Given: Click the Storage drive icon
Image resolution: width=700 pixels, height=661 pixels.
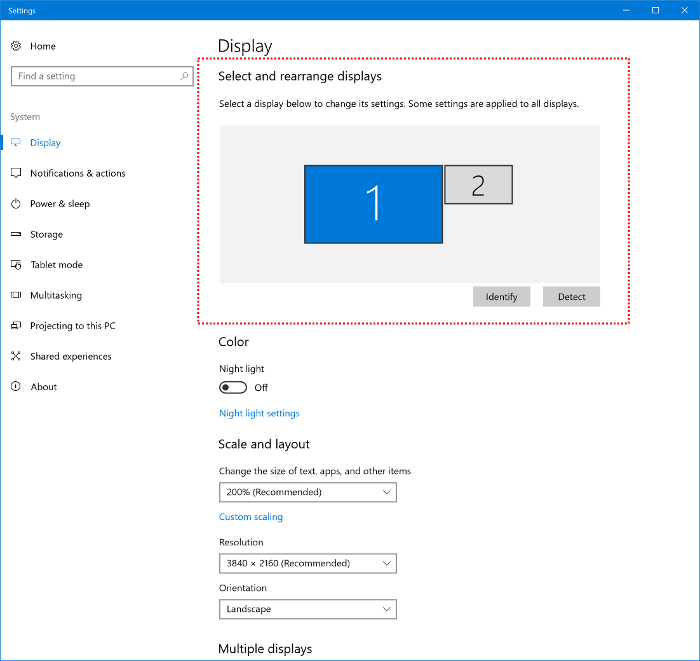Looking at the screenshot, I should [16, 234].
